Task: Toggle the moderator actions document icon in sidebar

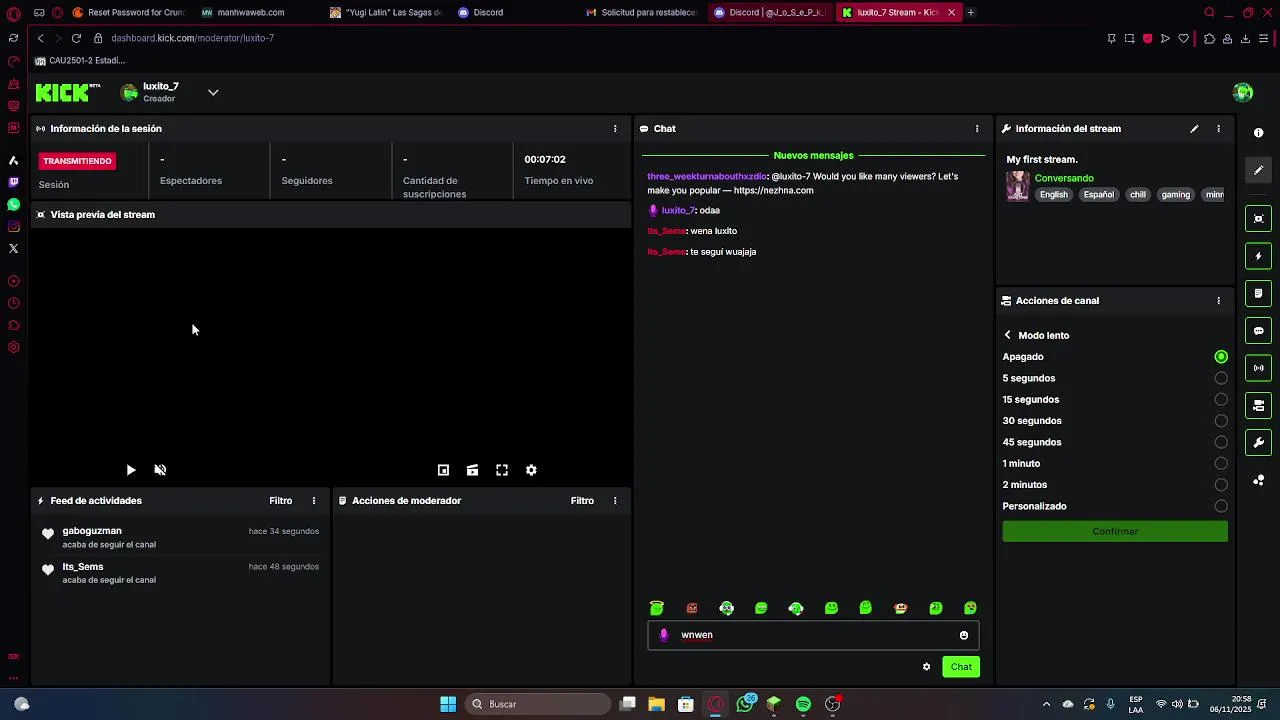Action: 1258,293
